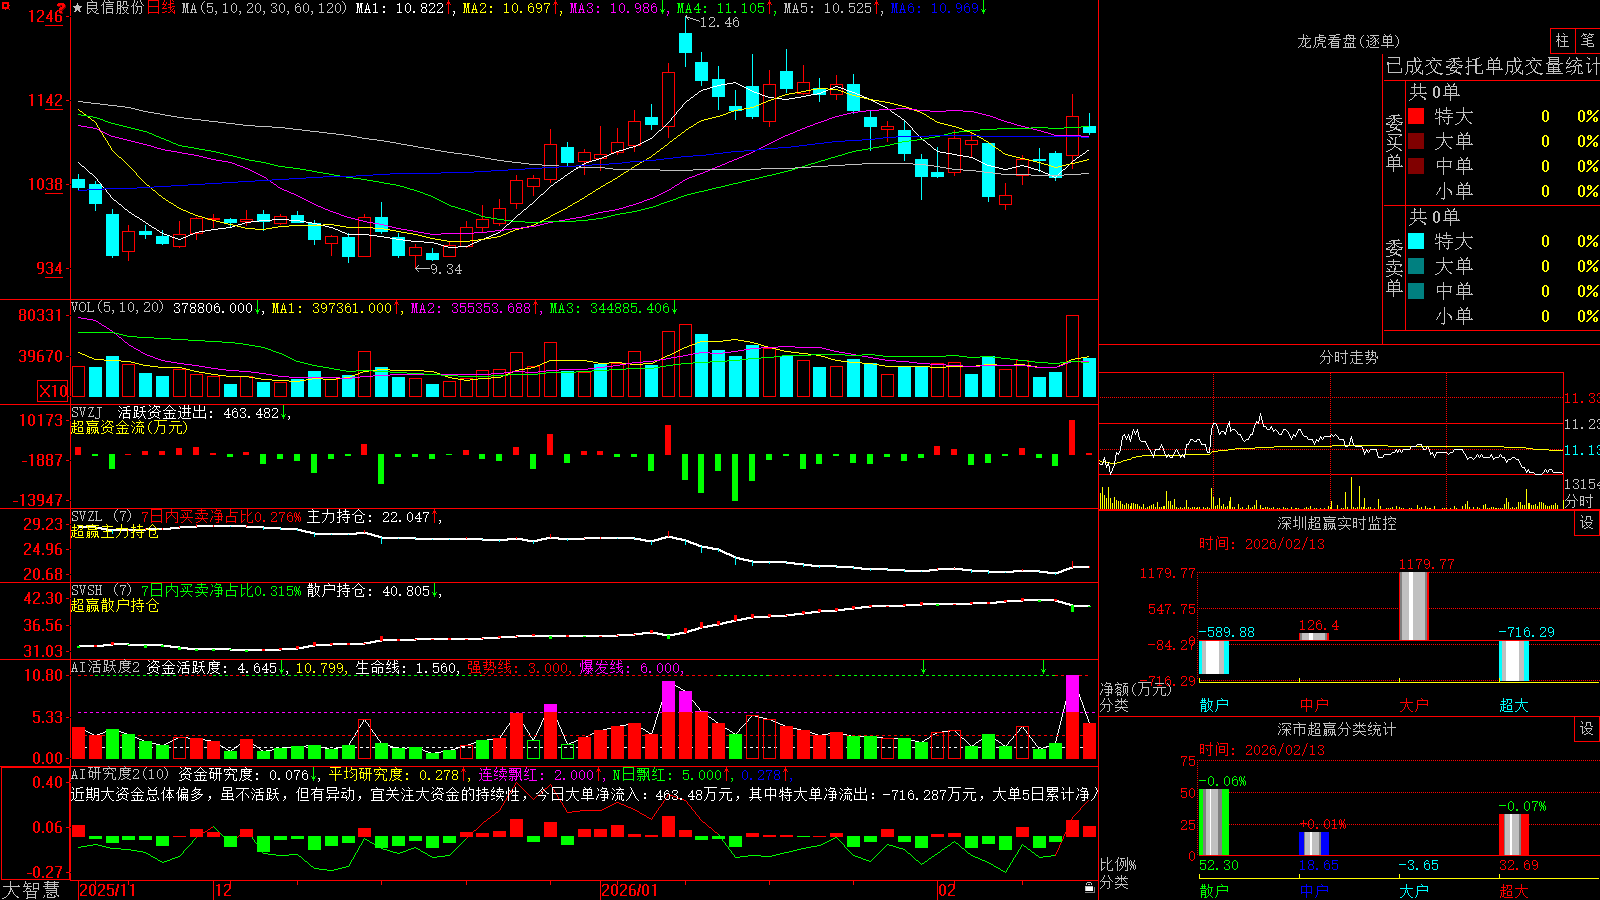Click the cyan 特大 sell-order swatch

coord(1416,241)
